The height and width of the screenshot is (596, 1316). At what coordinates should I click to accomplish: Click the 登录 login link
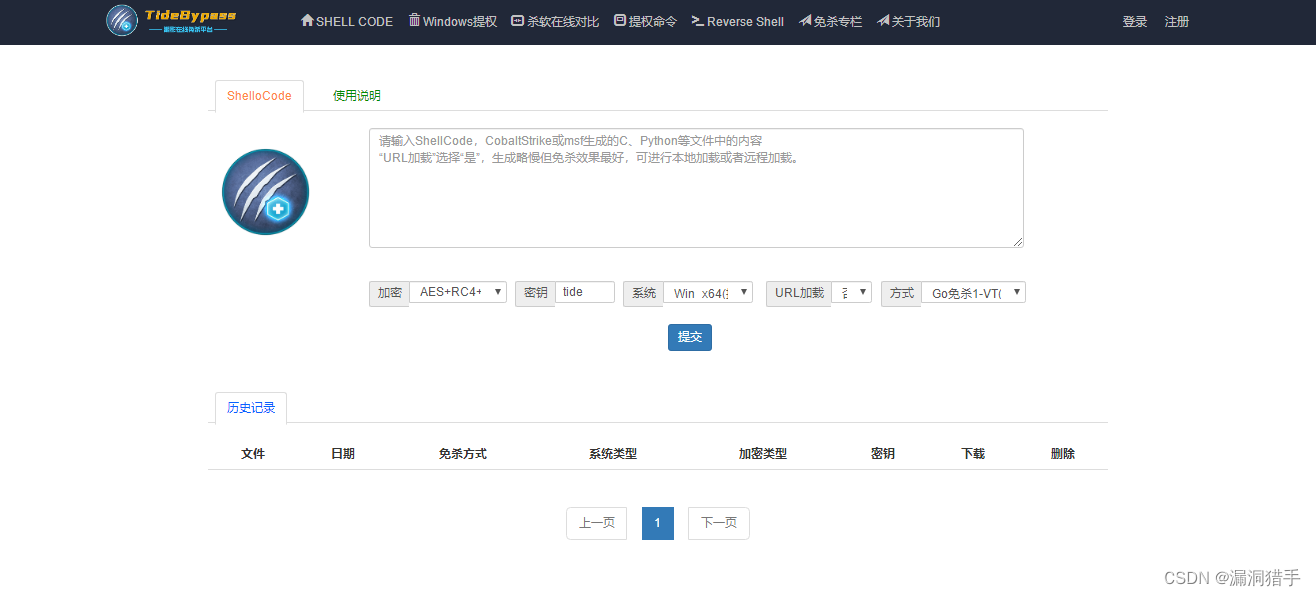coord(1135,21)
